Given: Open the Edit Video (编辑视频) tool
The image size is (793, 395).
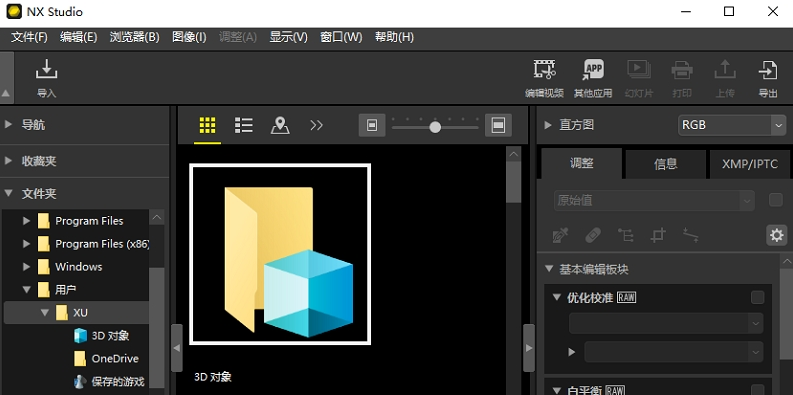Looking at the screenshot, I should point(544,78).
